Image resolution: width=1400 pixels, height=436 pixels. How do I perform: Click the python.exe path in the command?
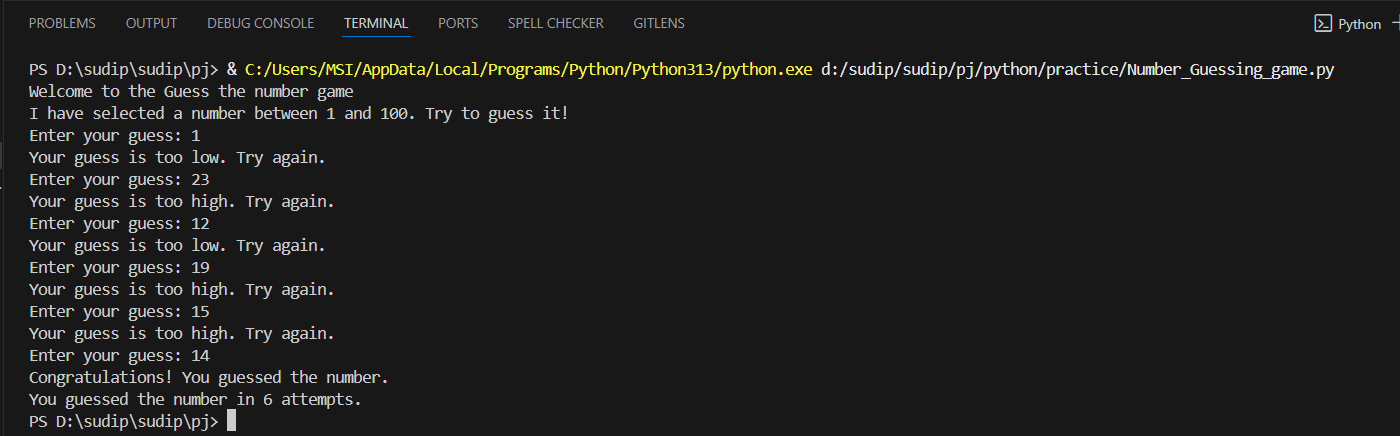pos(528,70)
